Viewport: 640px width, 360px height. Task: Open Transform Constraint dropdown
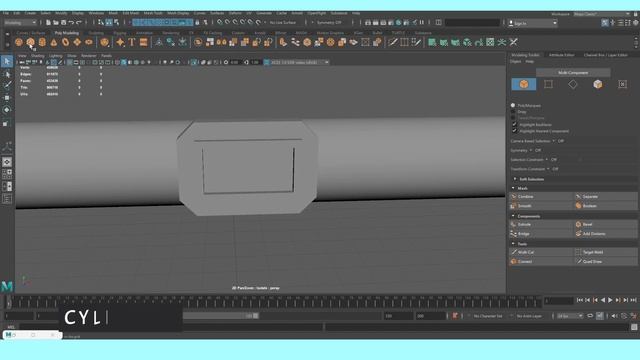pos(549,169)
